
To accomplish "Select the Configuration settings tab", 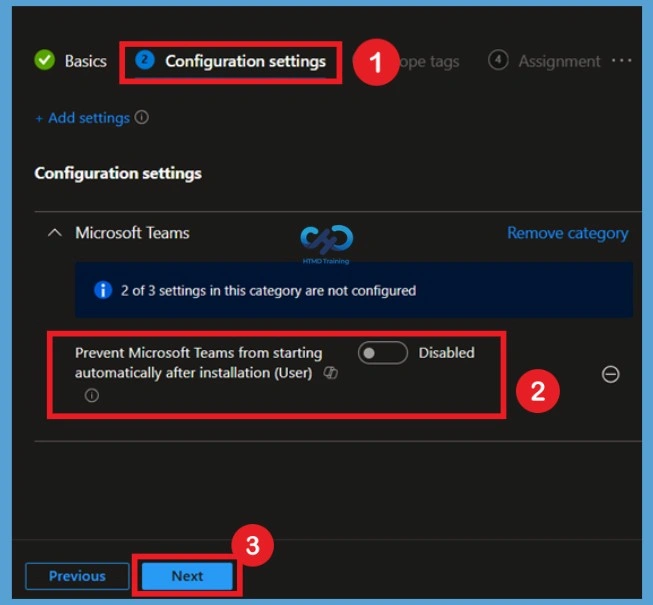I will (x=231, y=61).
